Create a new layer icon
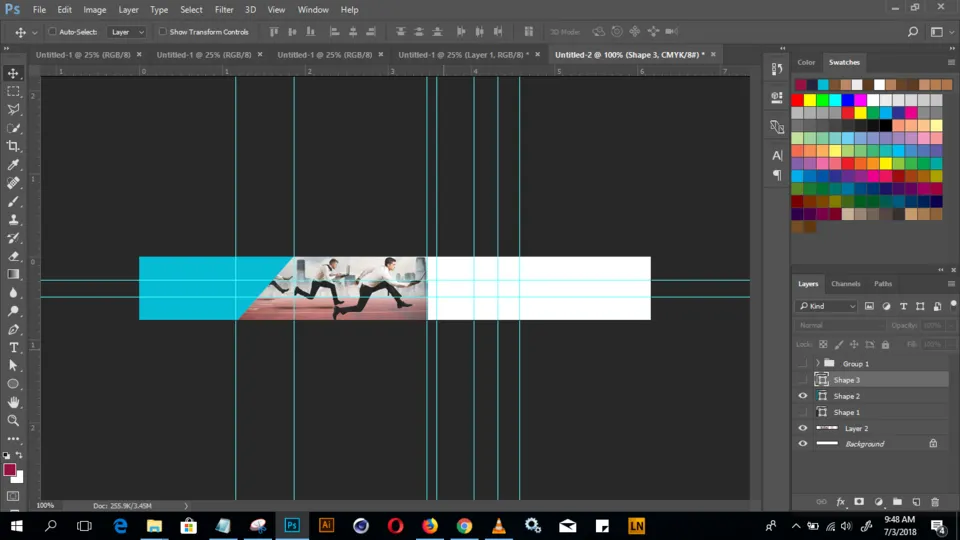The image size is (960, 540). 916,502
